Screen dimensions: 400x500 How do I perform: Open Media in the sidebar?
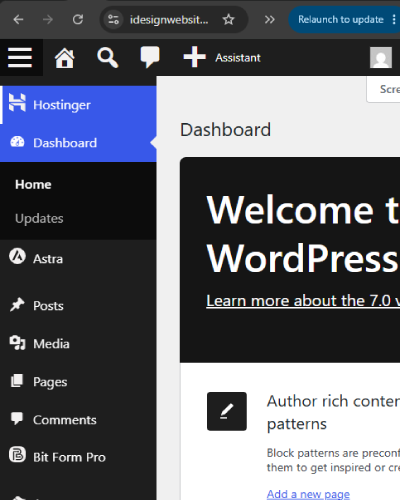click(78, 344)
